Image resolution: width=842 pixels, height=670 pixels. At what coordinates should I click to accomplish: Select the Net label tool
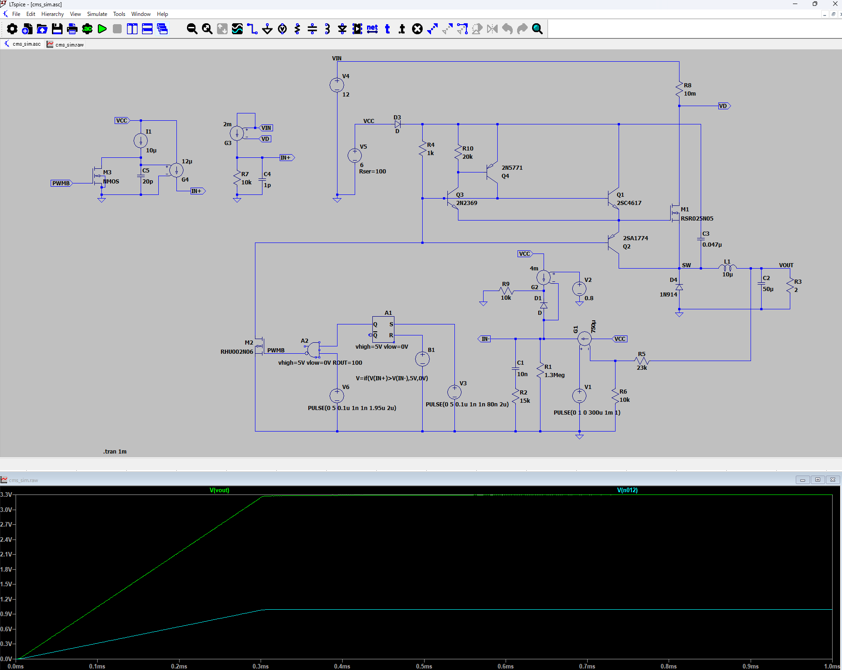click(x=372, y=29)
